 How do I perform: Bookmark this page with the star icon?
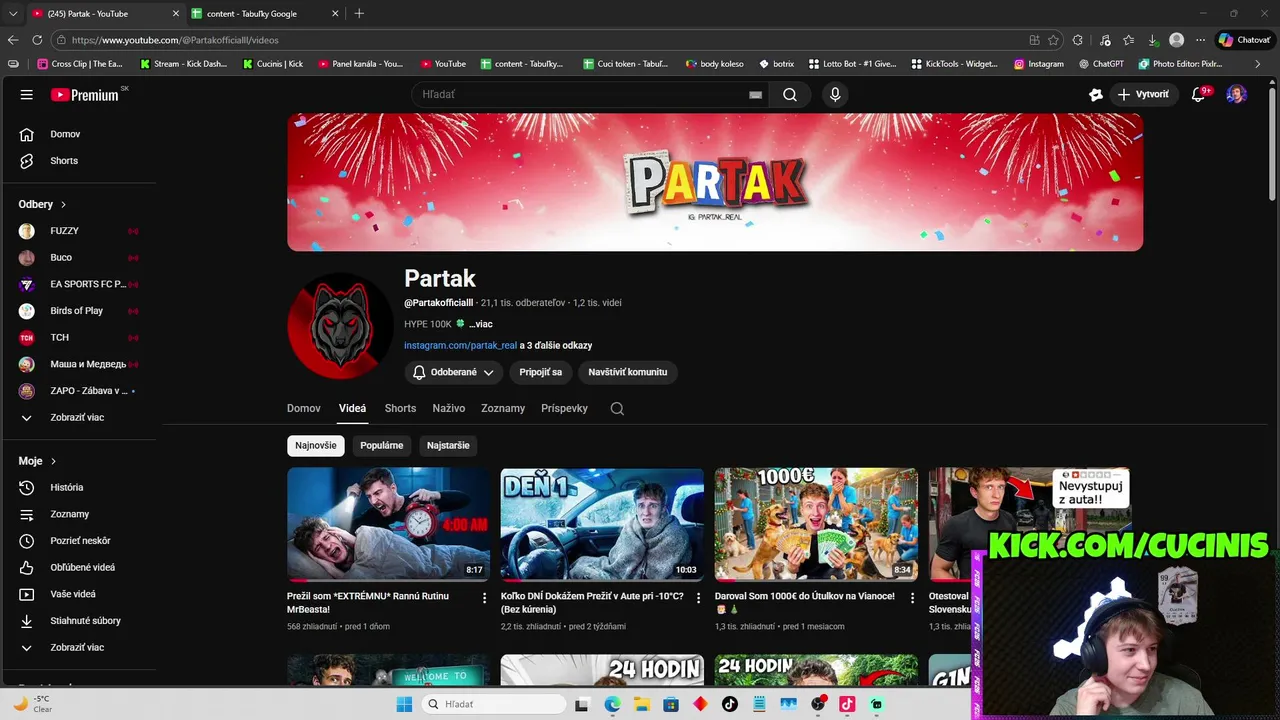click(x=1053, y=40)
